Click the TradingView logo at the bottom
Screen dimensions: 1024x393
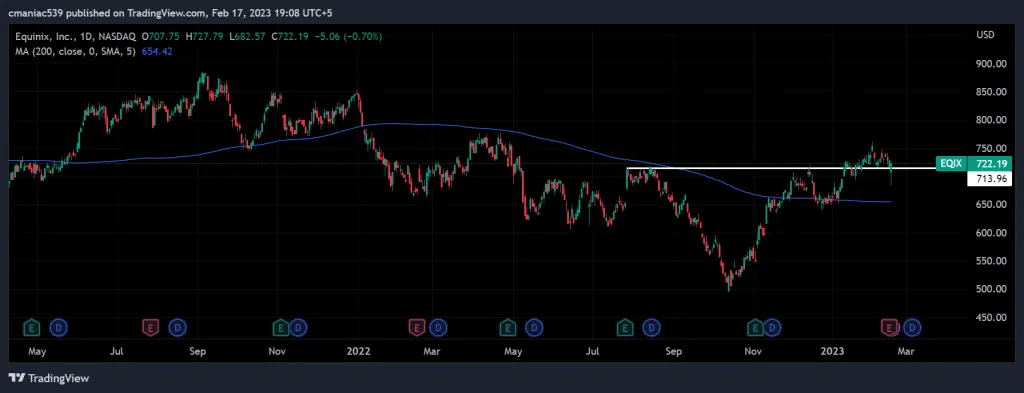(48, 378)
